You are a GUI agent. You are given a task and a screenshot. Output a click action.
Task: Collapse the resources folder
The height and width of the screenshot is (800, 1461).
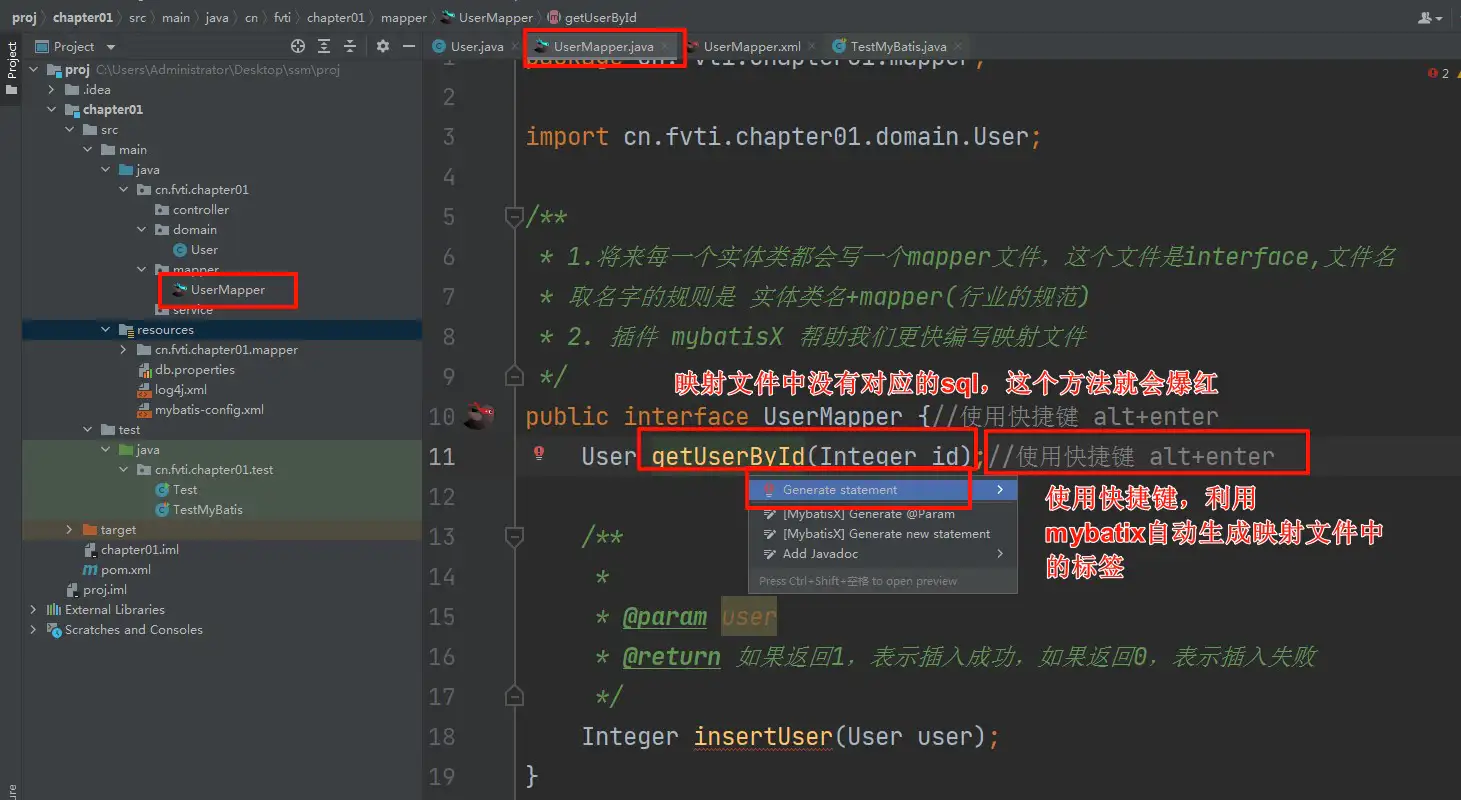(105, 330)
